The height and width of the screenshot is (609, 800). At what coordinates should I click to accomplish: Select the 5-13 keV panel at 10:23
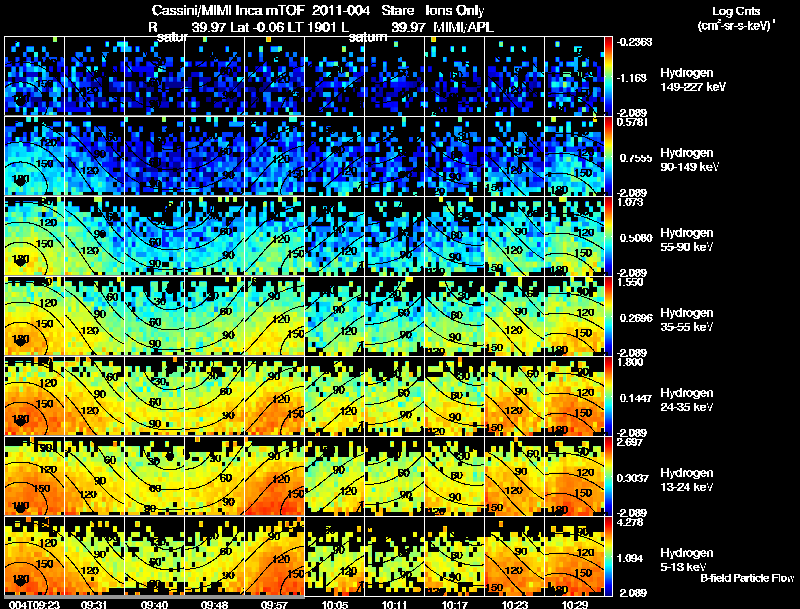coord(514,556)
